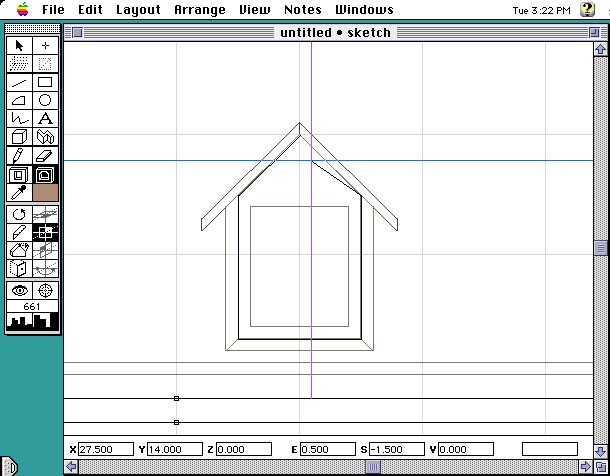The width and height of the screenshot is (610, 476).
Task: Click the horizontal scrollbar right arrow
Action: point(587,467)
